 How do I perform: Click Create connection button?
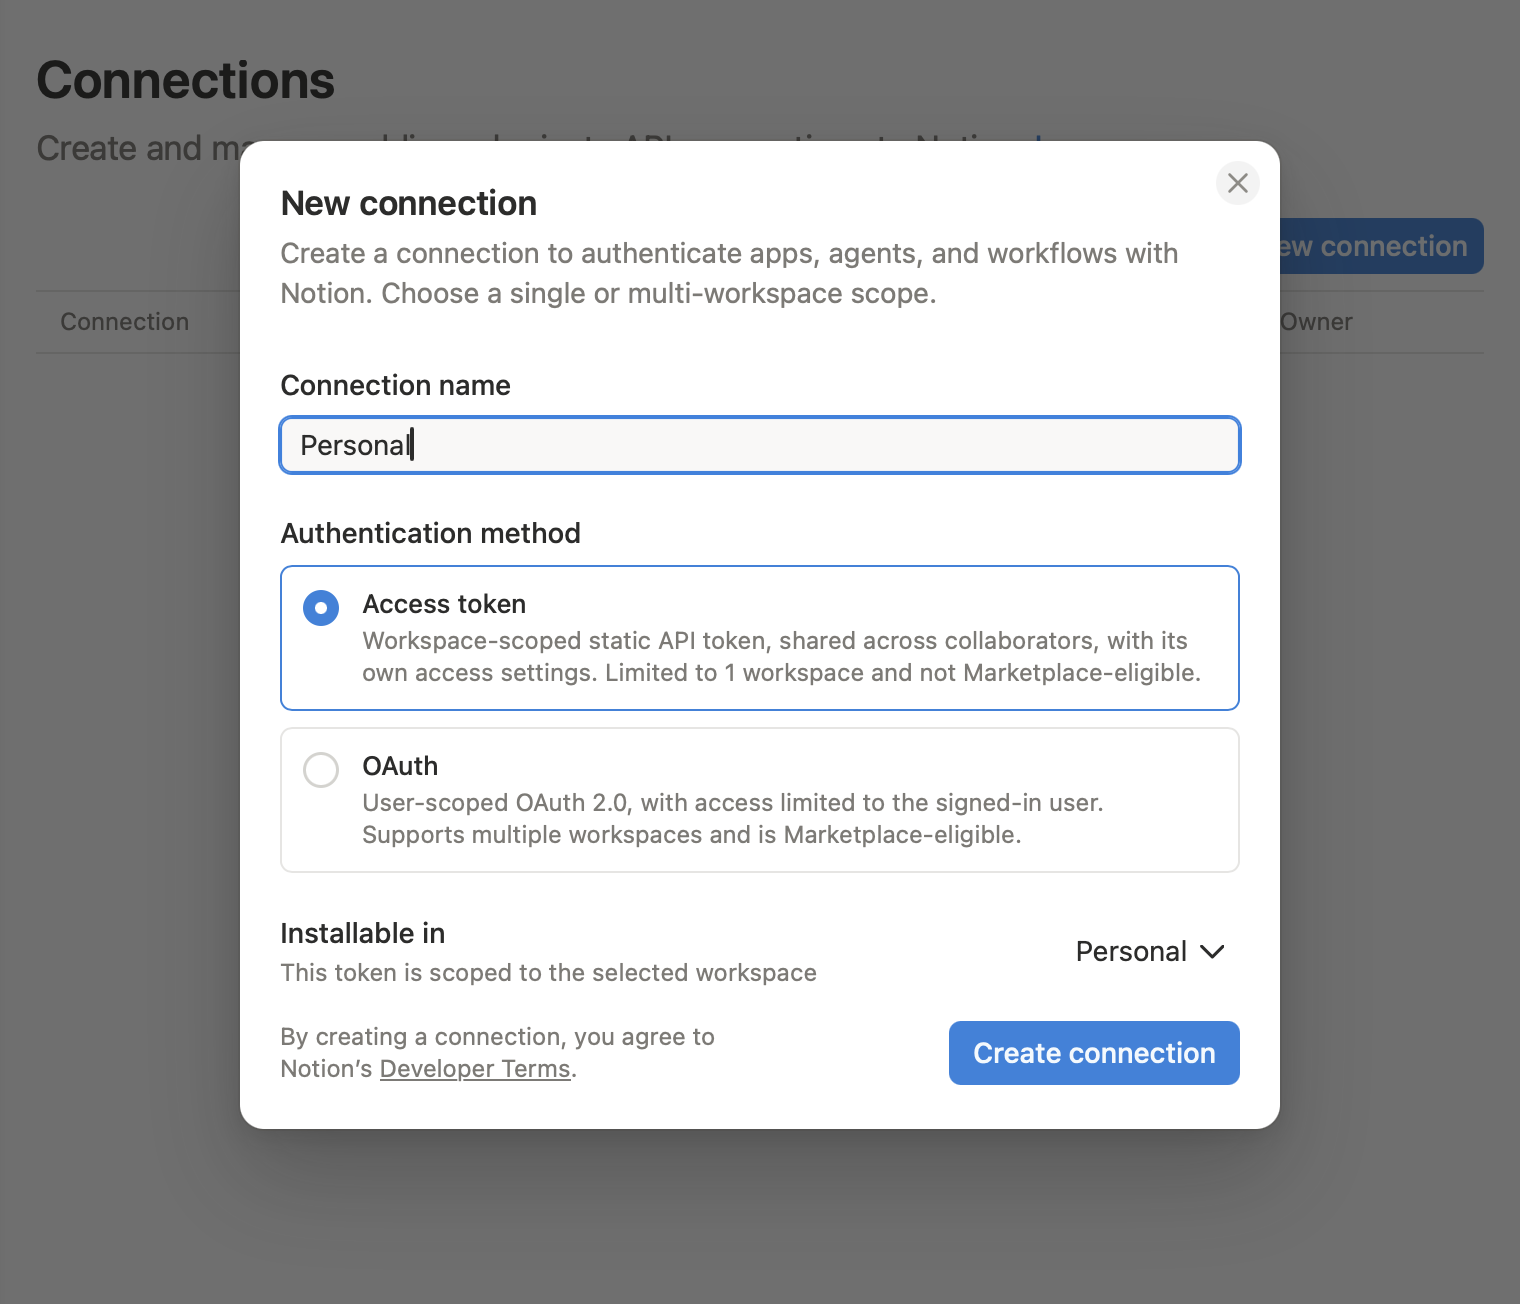(x=1094, y=1053)
